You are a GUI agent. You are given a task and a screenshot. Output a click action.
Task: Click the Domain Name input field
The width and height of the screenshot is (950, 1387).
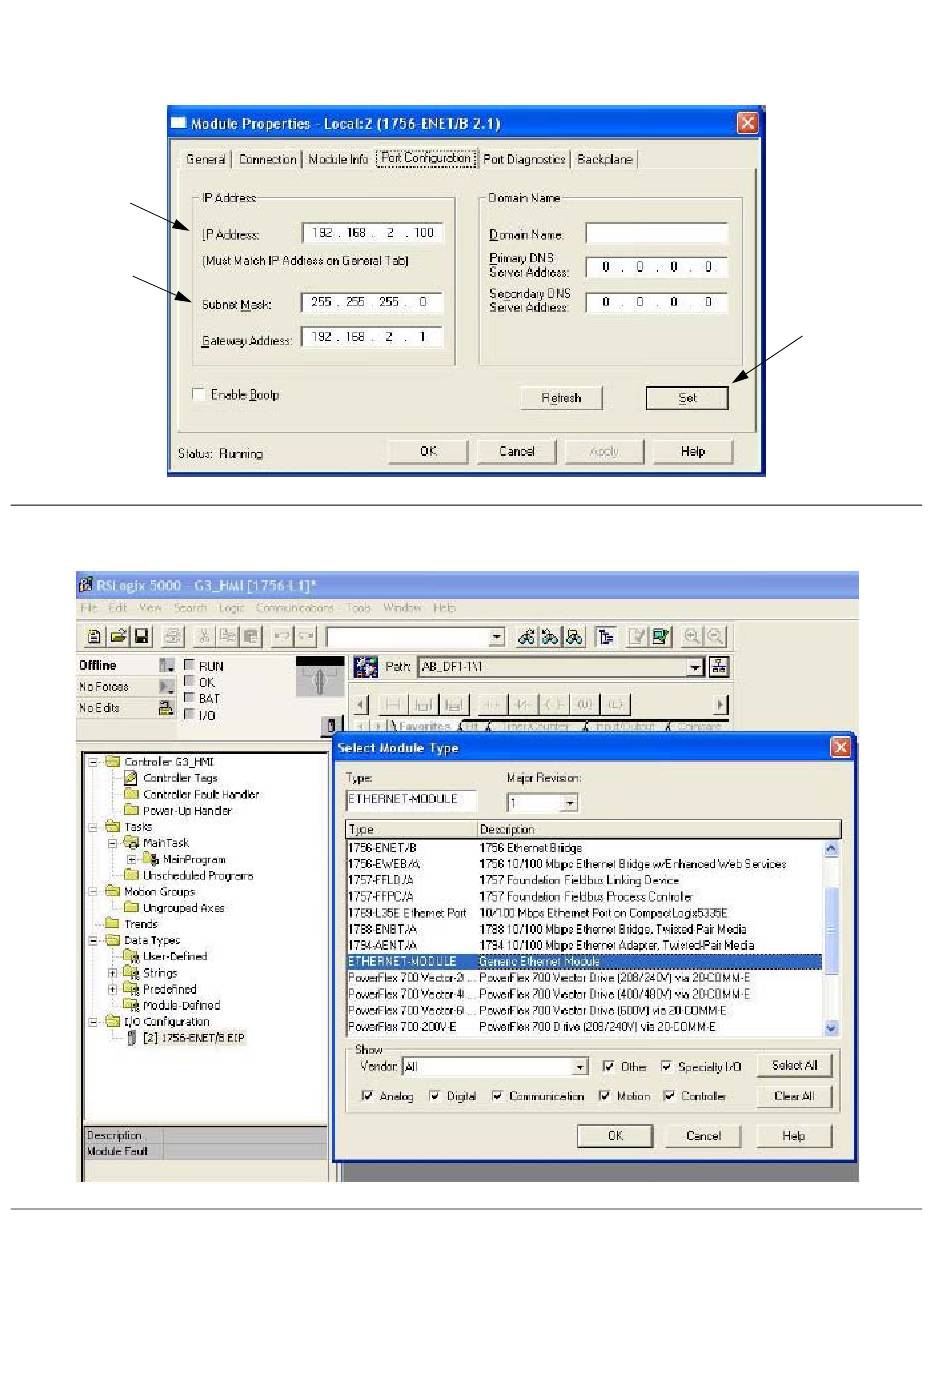tap(656, 234)
